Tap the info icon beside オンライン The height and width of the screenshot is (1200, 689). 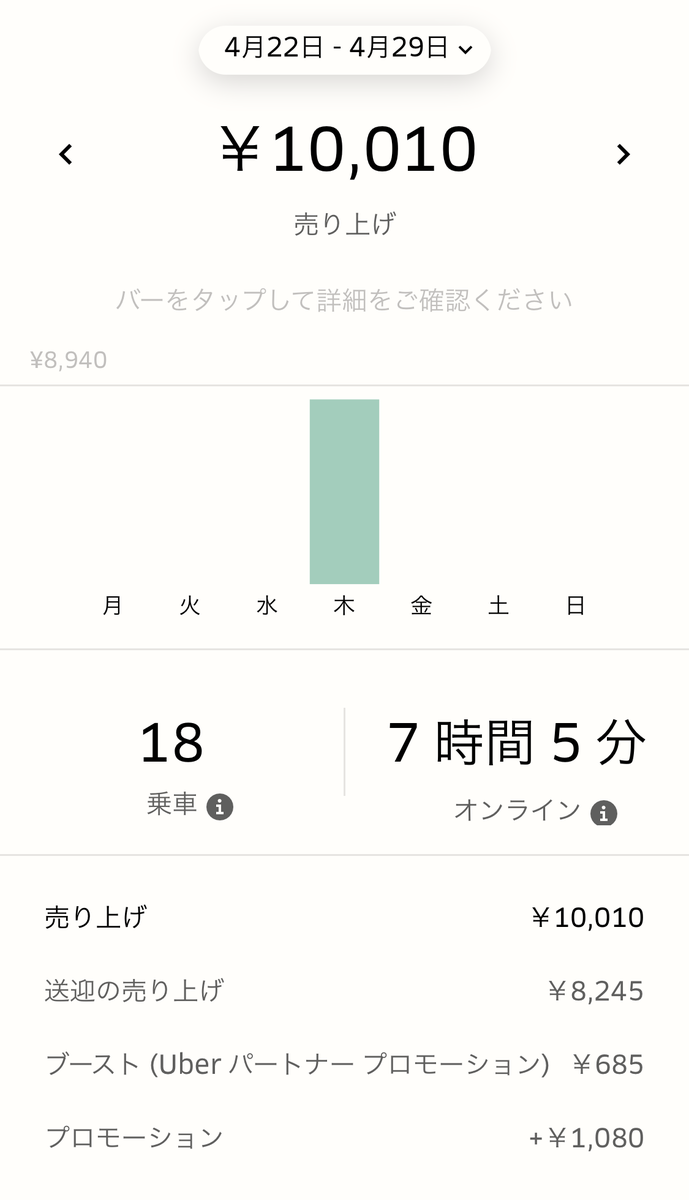point(603,812)
